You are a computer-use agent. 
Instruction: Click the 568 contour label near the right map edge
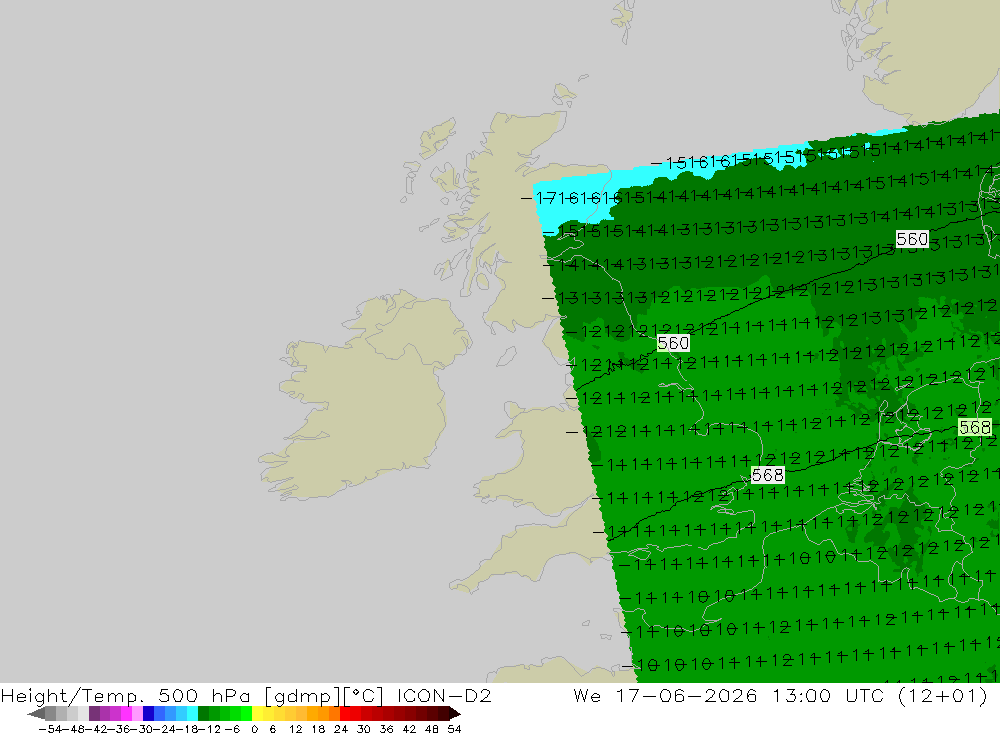tap(975, 427)
